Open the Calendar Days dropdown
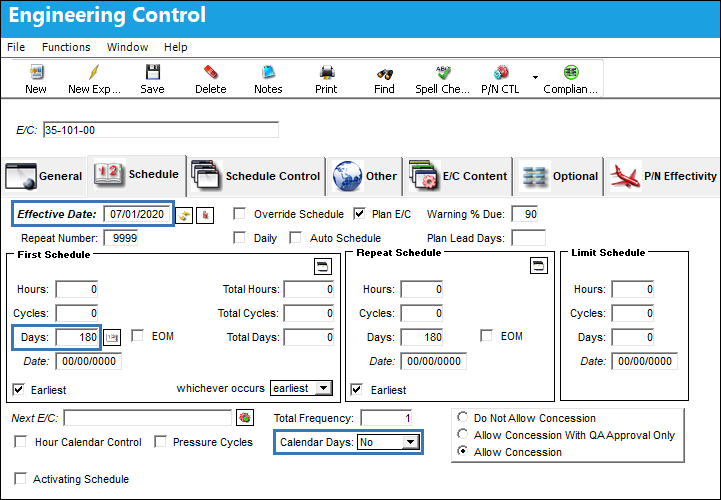721x500 pixels. 410,443
